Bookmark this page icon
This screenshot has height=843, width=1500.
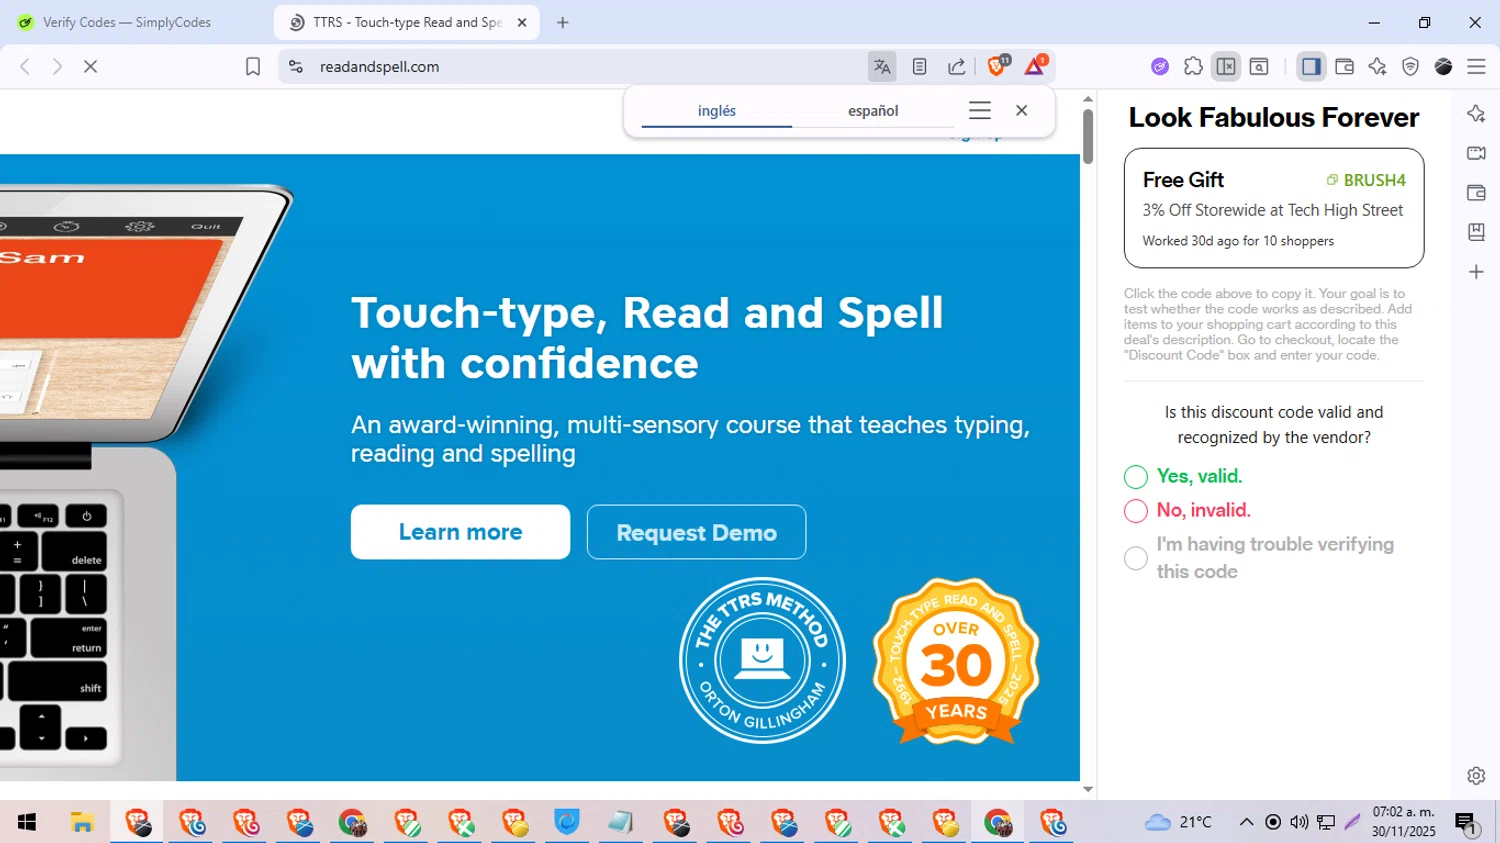(x=253, y=67)
